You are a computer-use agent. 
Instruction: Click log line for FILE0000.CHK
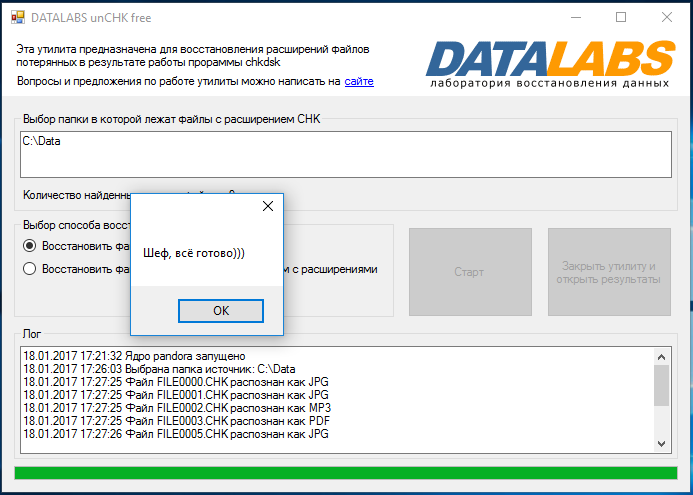coord(175,382)
